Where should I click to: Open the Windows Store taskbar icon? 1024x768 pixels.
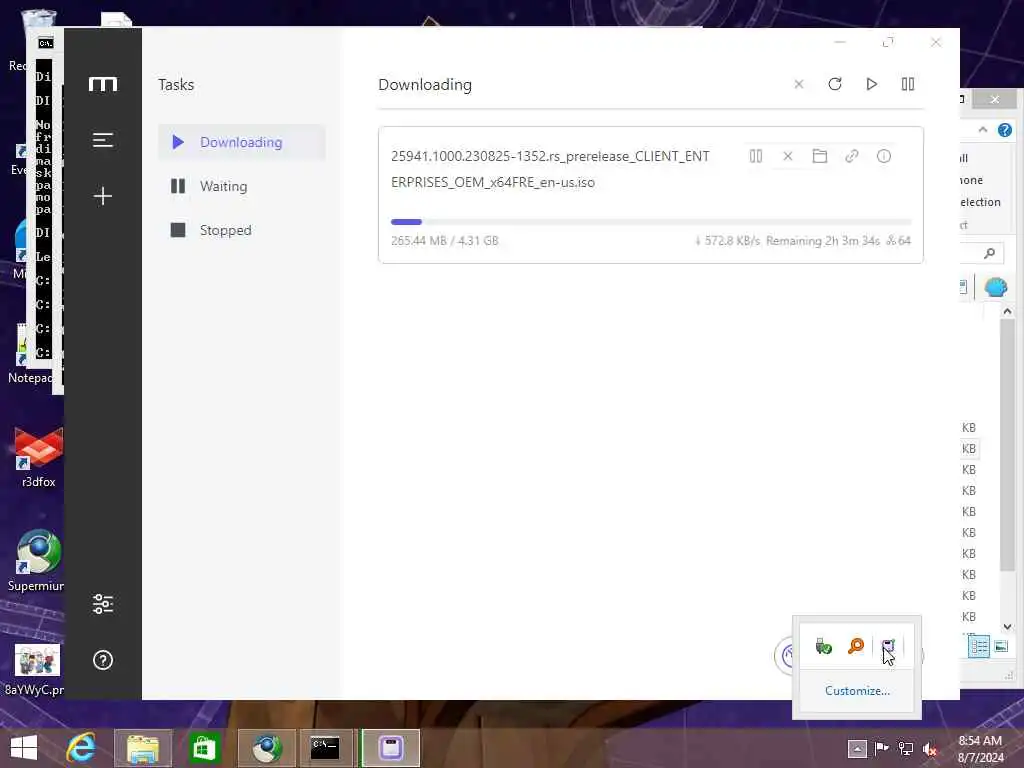(x=204, y=748)
